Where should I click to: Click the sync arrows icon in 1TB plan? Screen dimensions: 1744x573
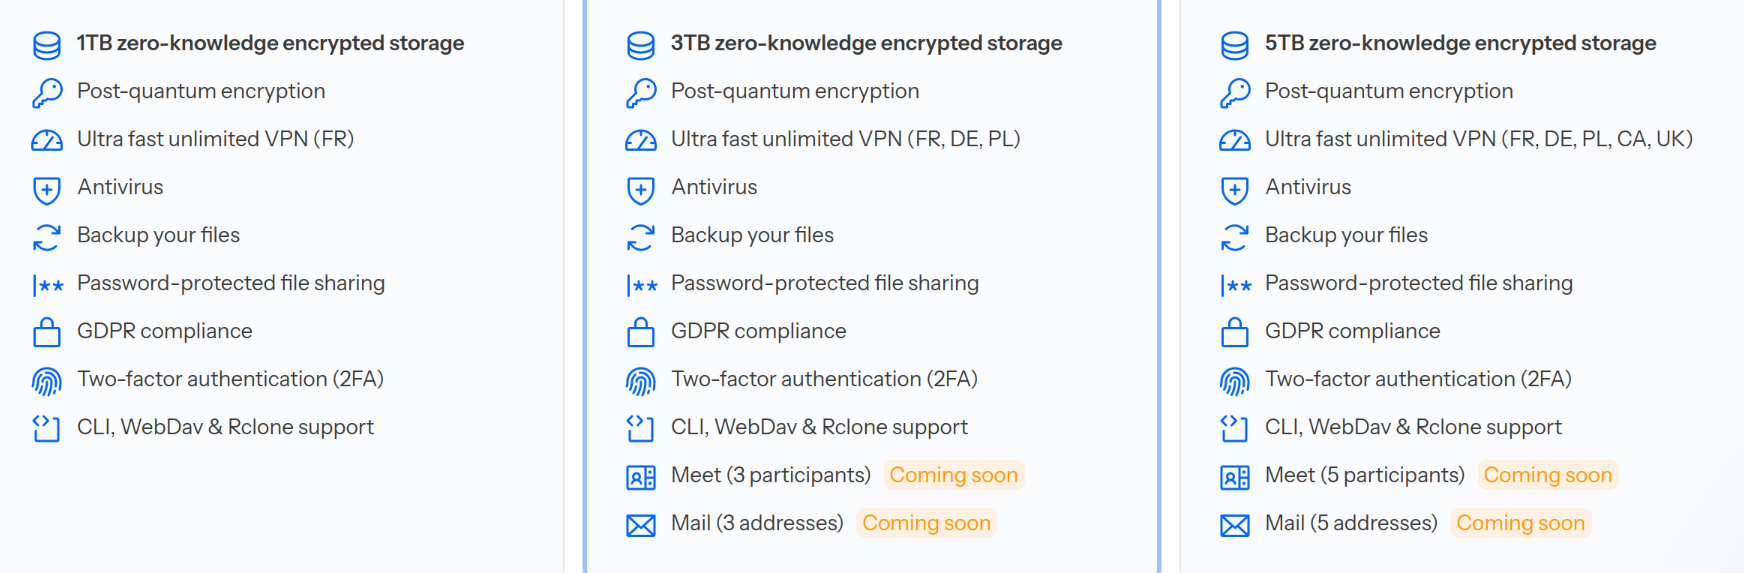(x=47, y=237)
